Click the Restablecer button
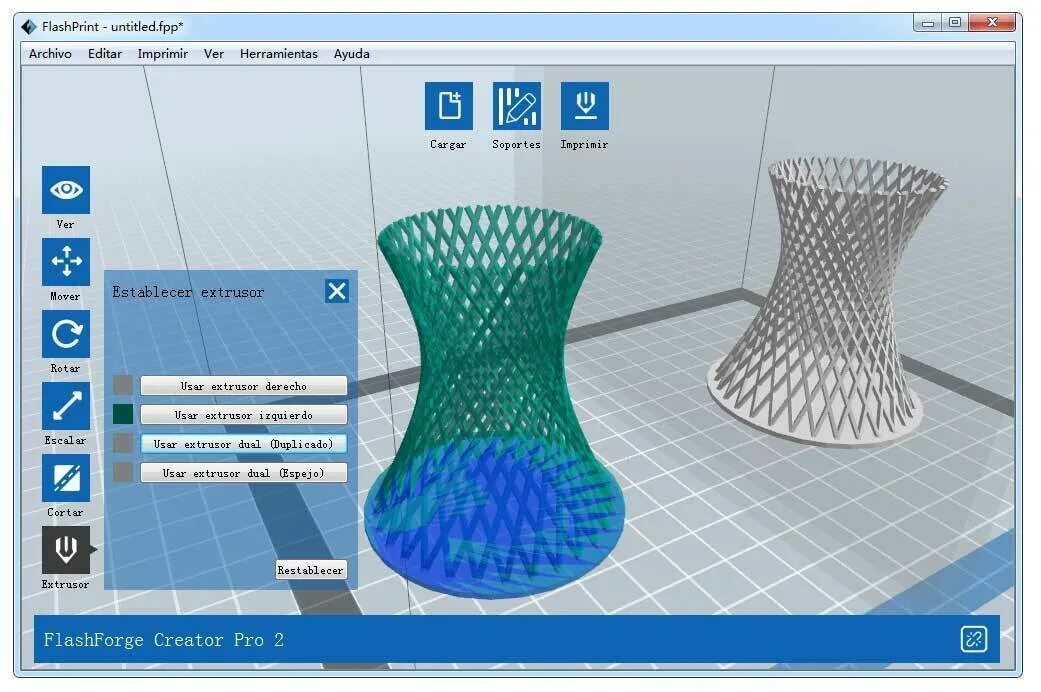 pos(311,570)
